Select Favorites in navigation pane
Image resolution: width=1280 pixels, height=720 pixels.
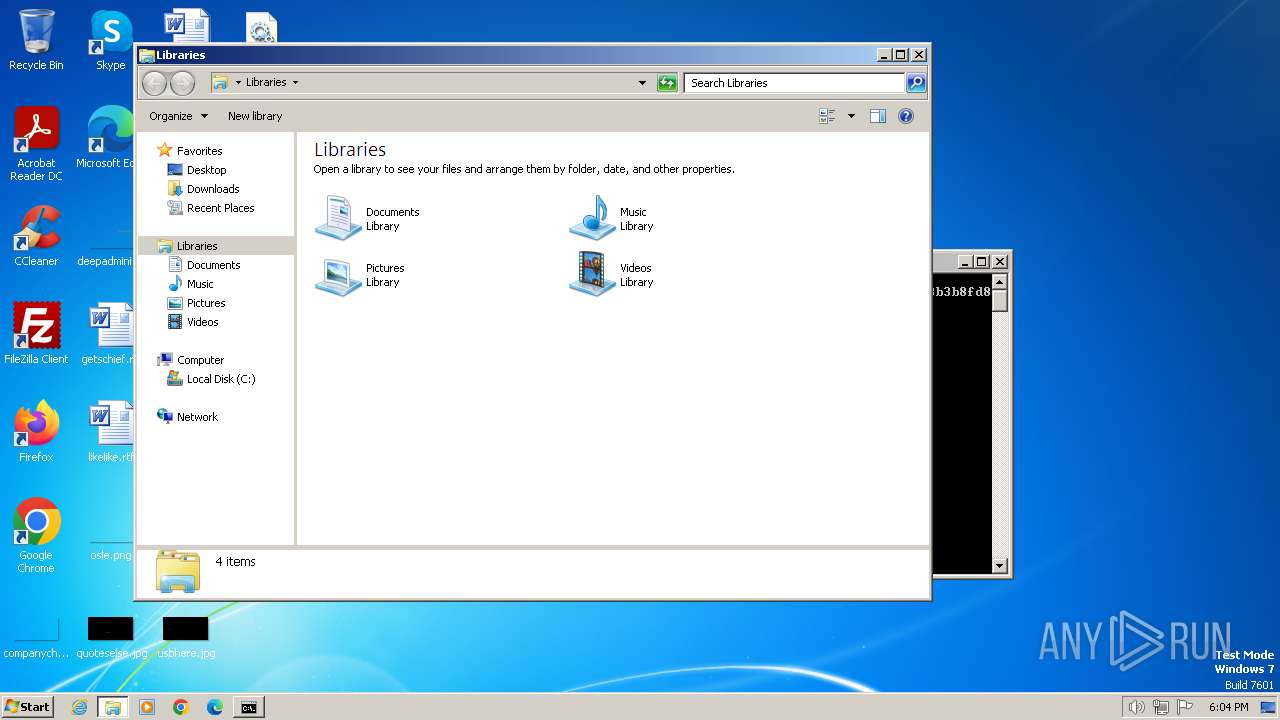coord(199,151)
